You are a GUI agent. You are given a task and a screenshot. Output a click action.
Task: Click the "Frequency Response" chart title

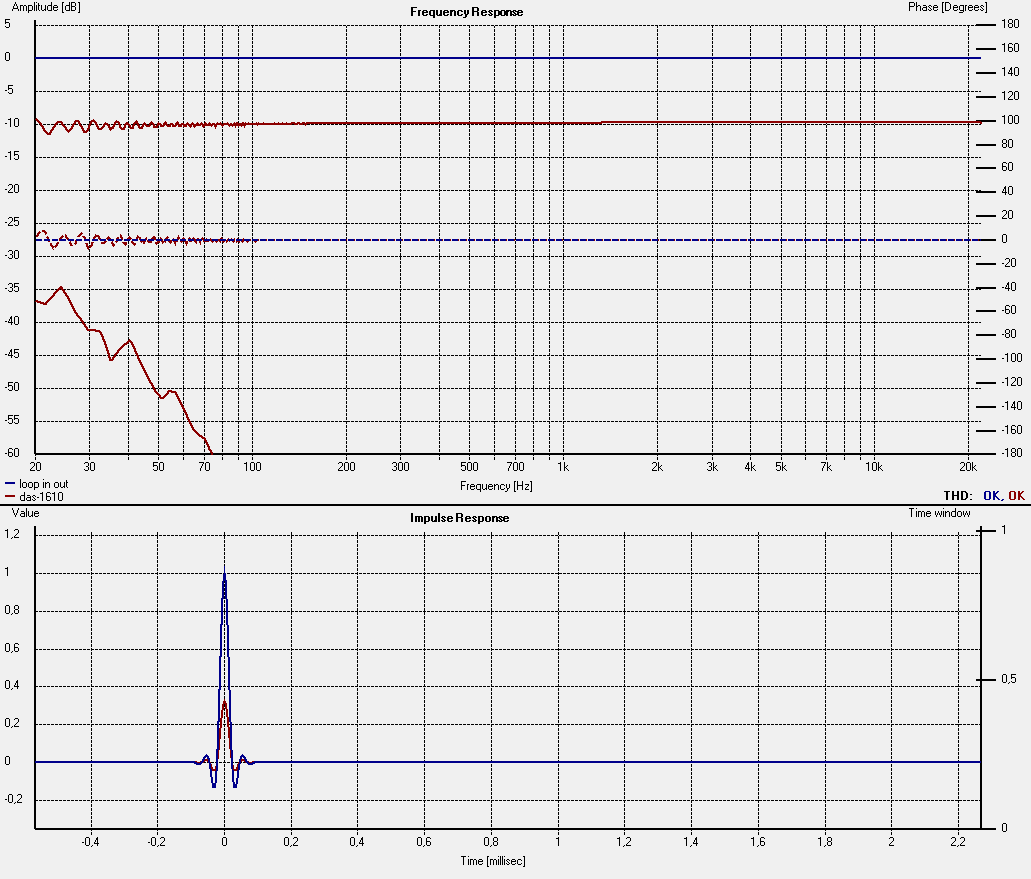point(466,12)
